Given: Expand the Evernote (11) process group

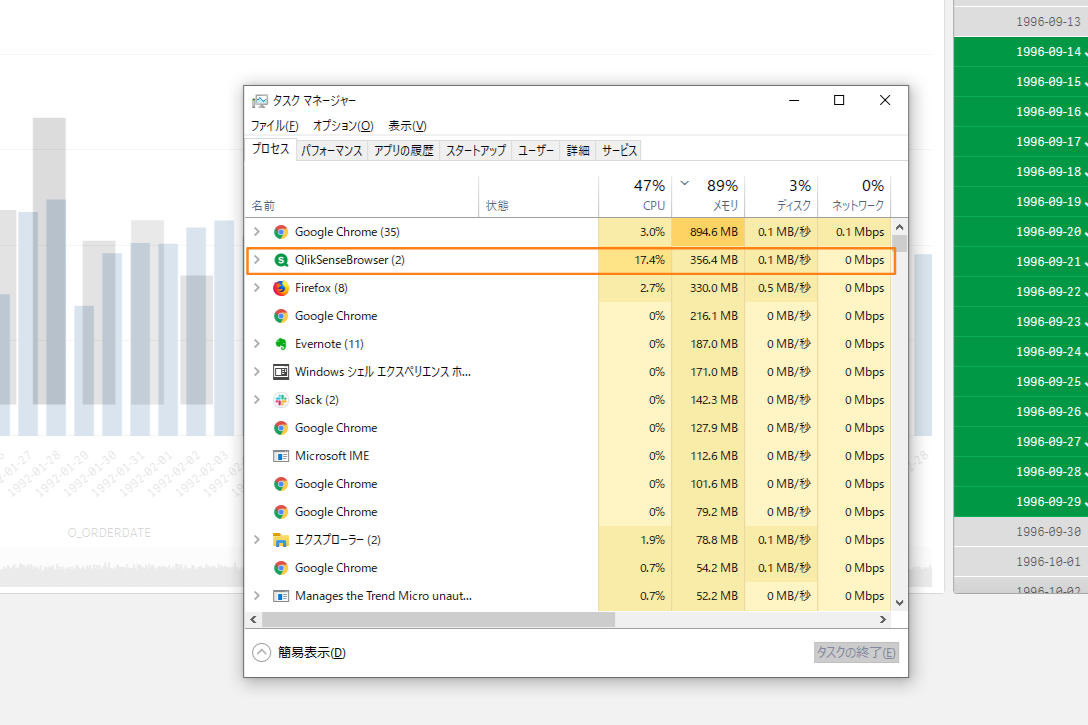Looking at the screenshot, I should 257,343.
